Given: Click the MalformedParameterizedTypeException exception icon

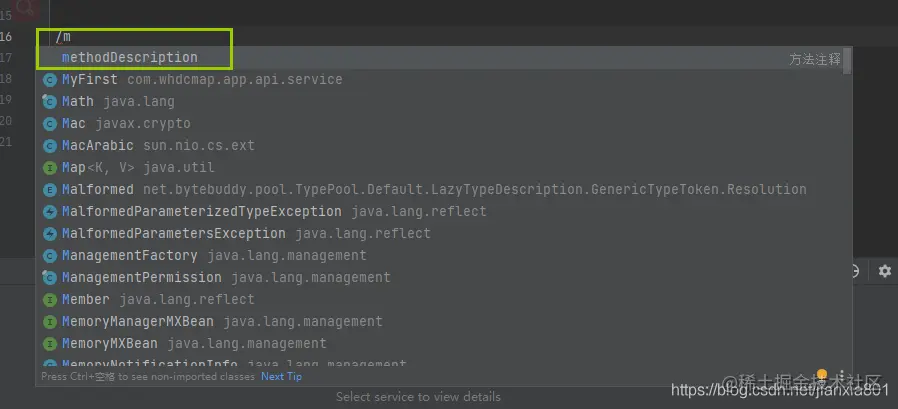Looking at the screenshot, I should click(50, 212).
